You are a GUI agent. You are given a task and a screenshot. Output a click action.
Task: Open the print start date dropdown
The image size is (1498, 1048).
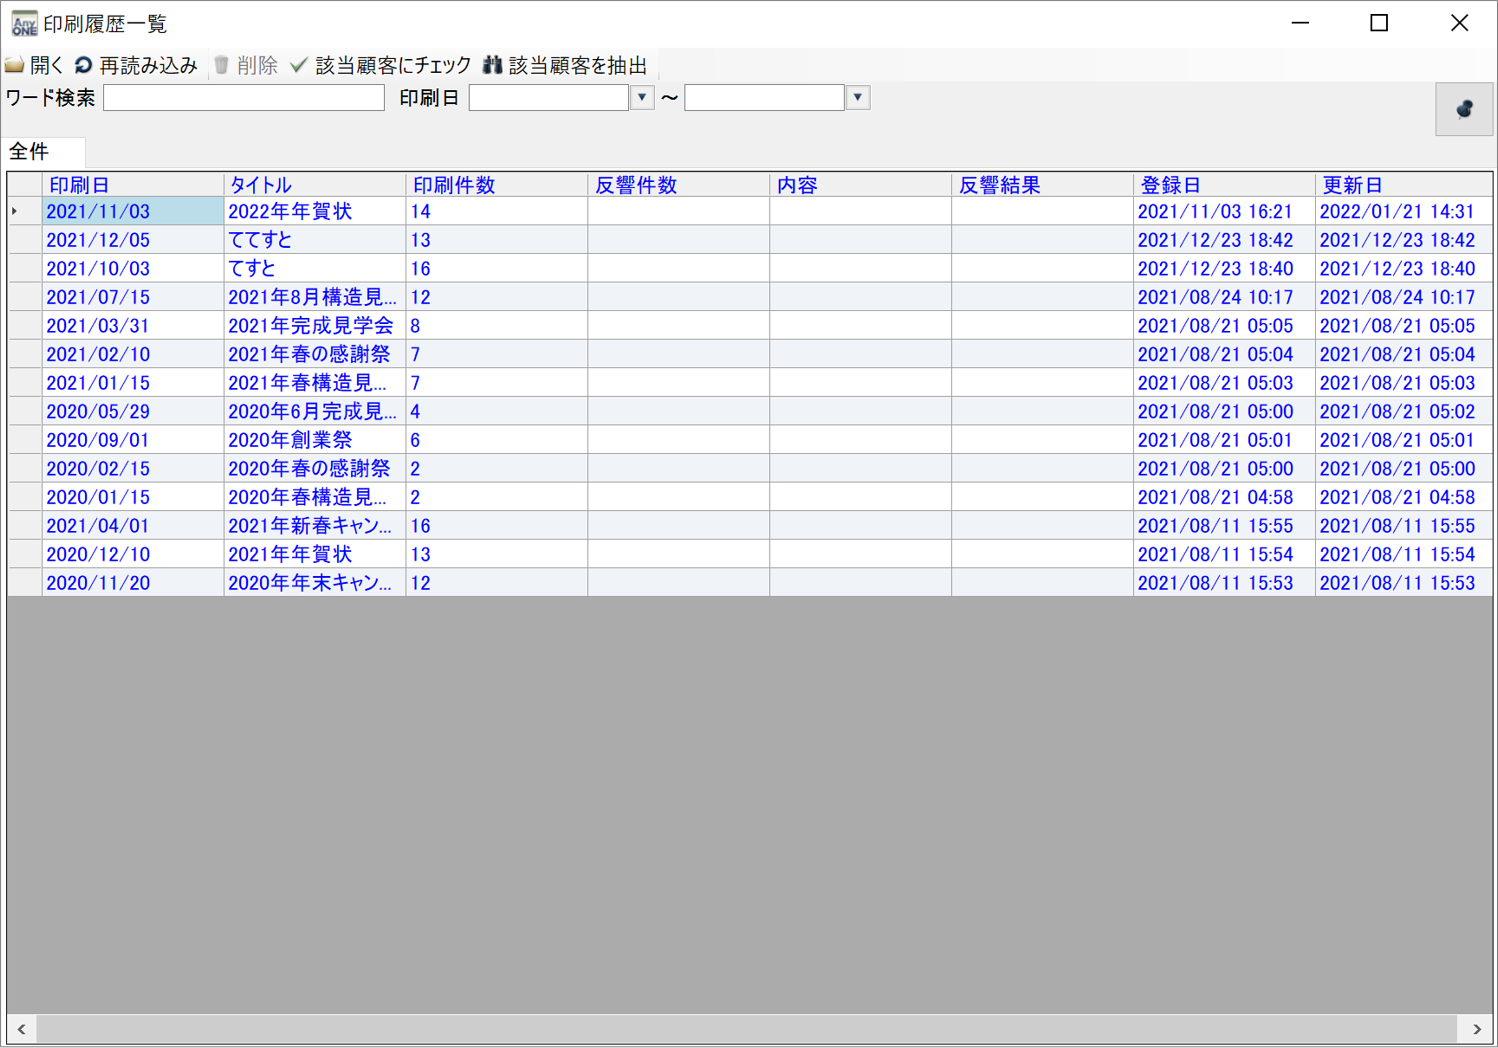pos(642,98)
